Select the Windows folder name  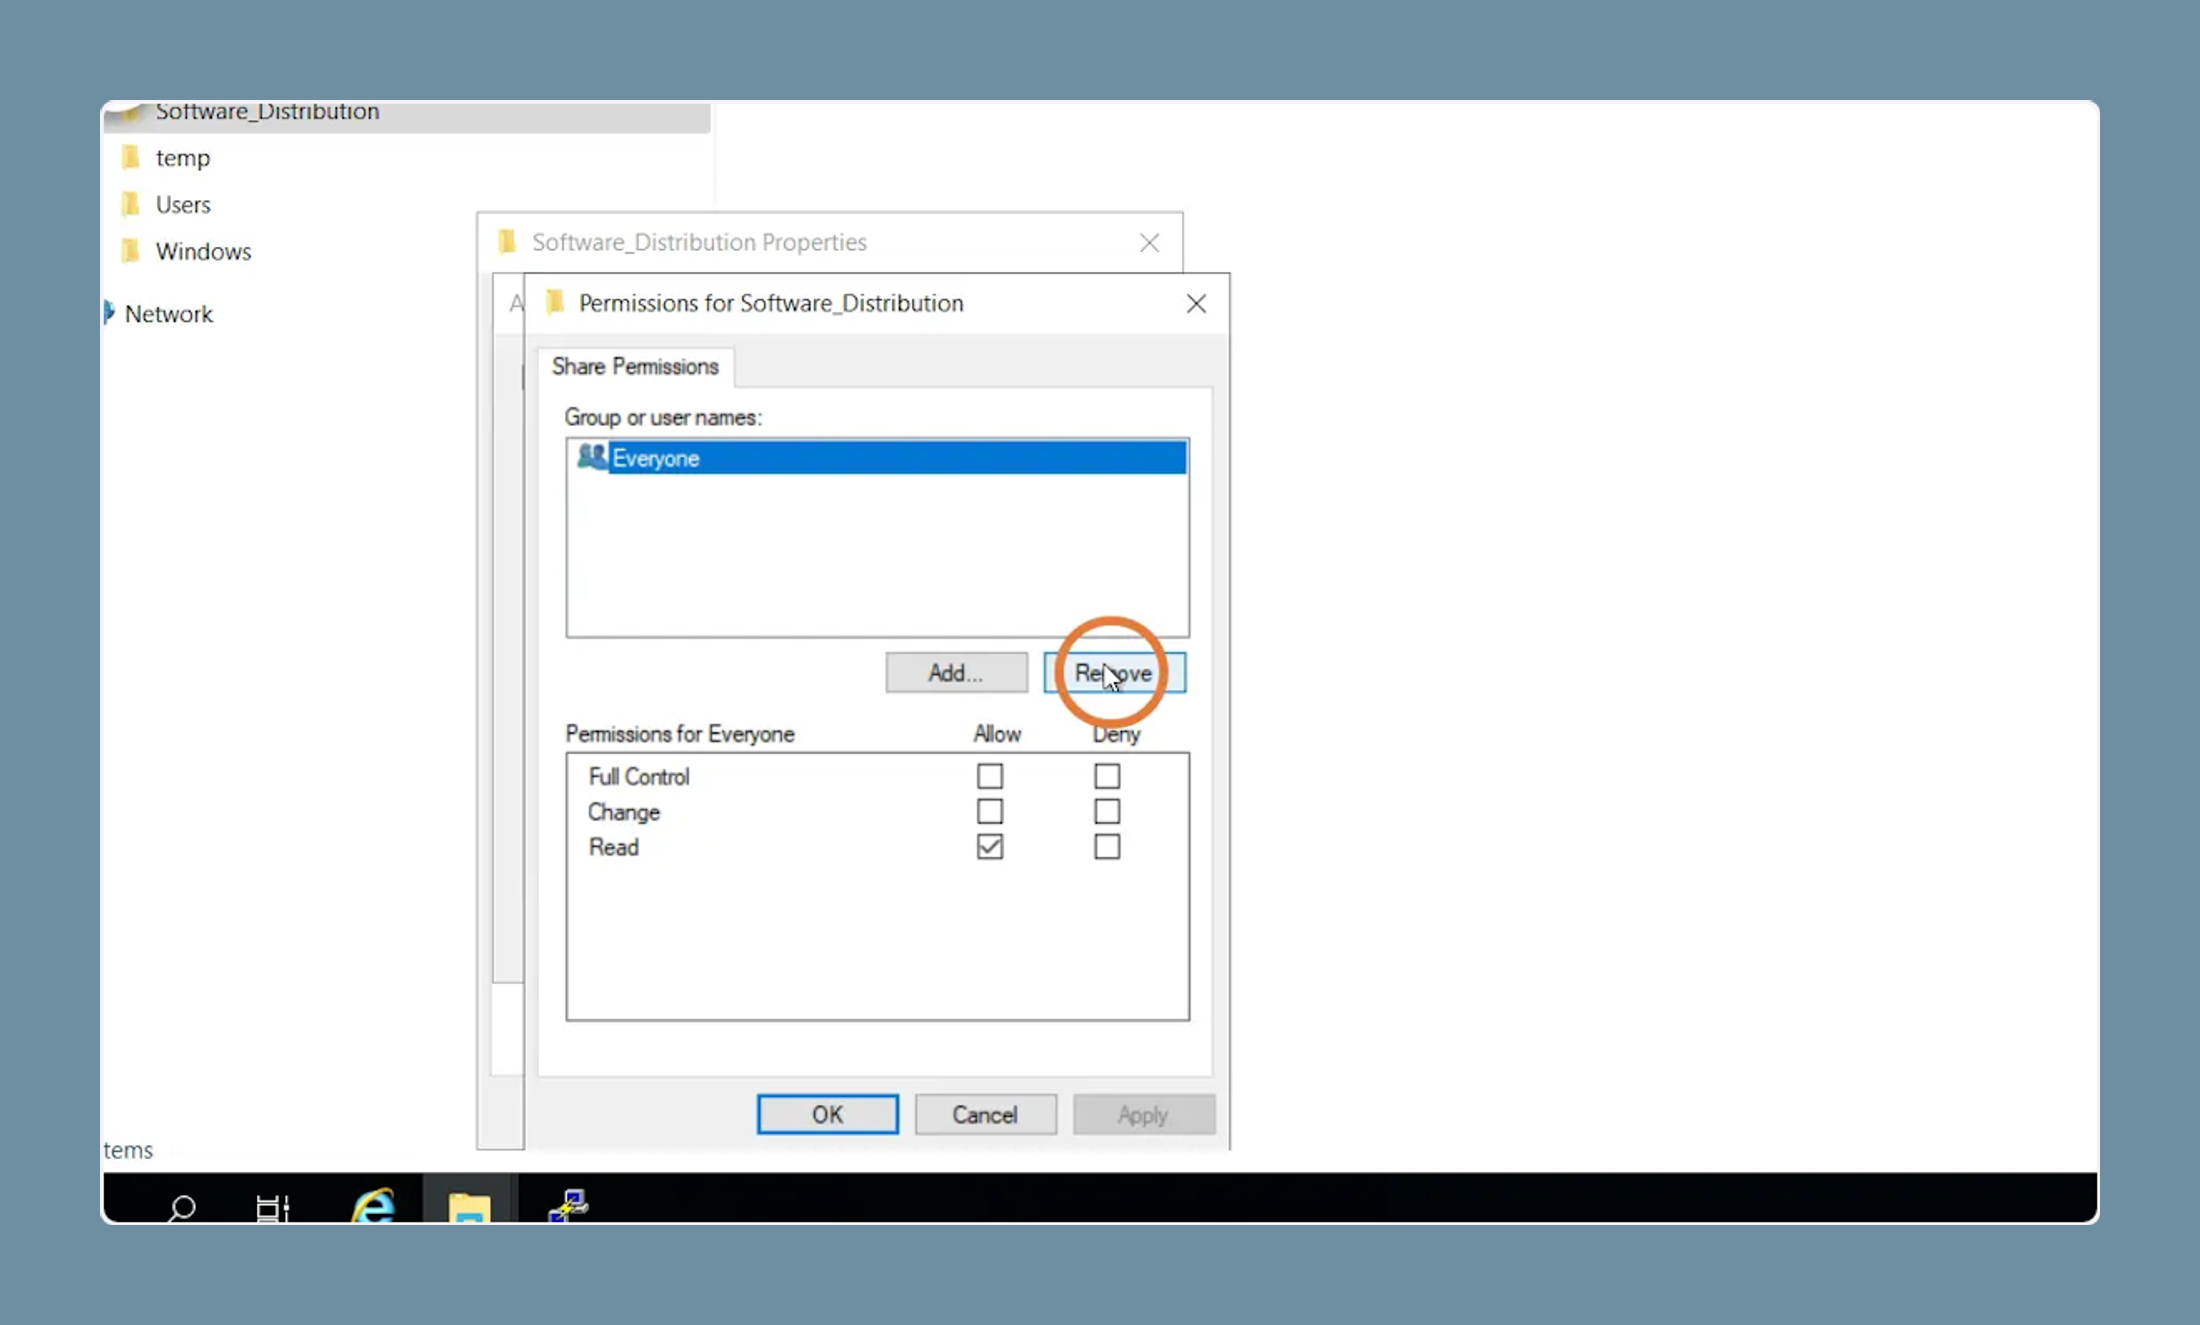[203, 251]
